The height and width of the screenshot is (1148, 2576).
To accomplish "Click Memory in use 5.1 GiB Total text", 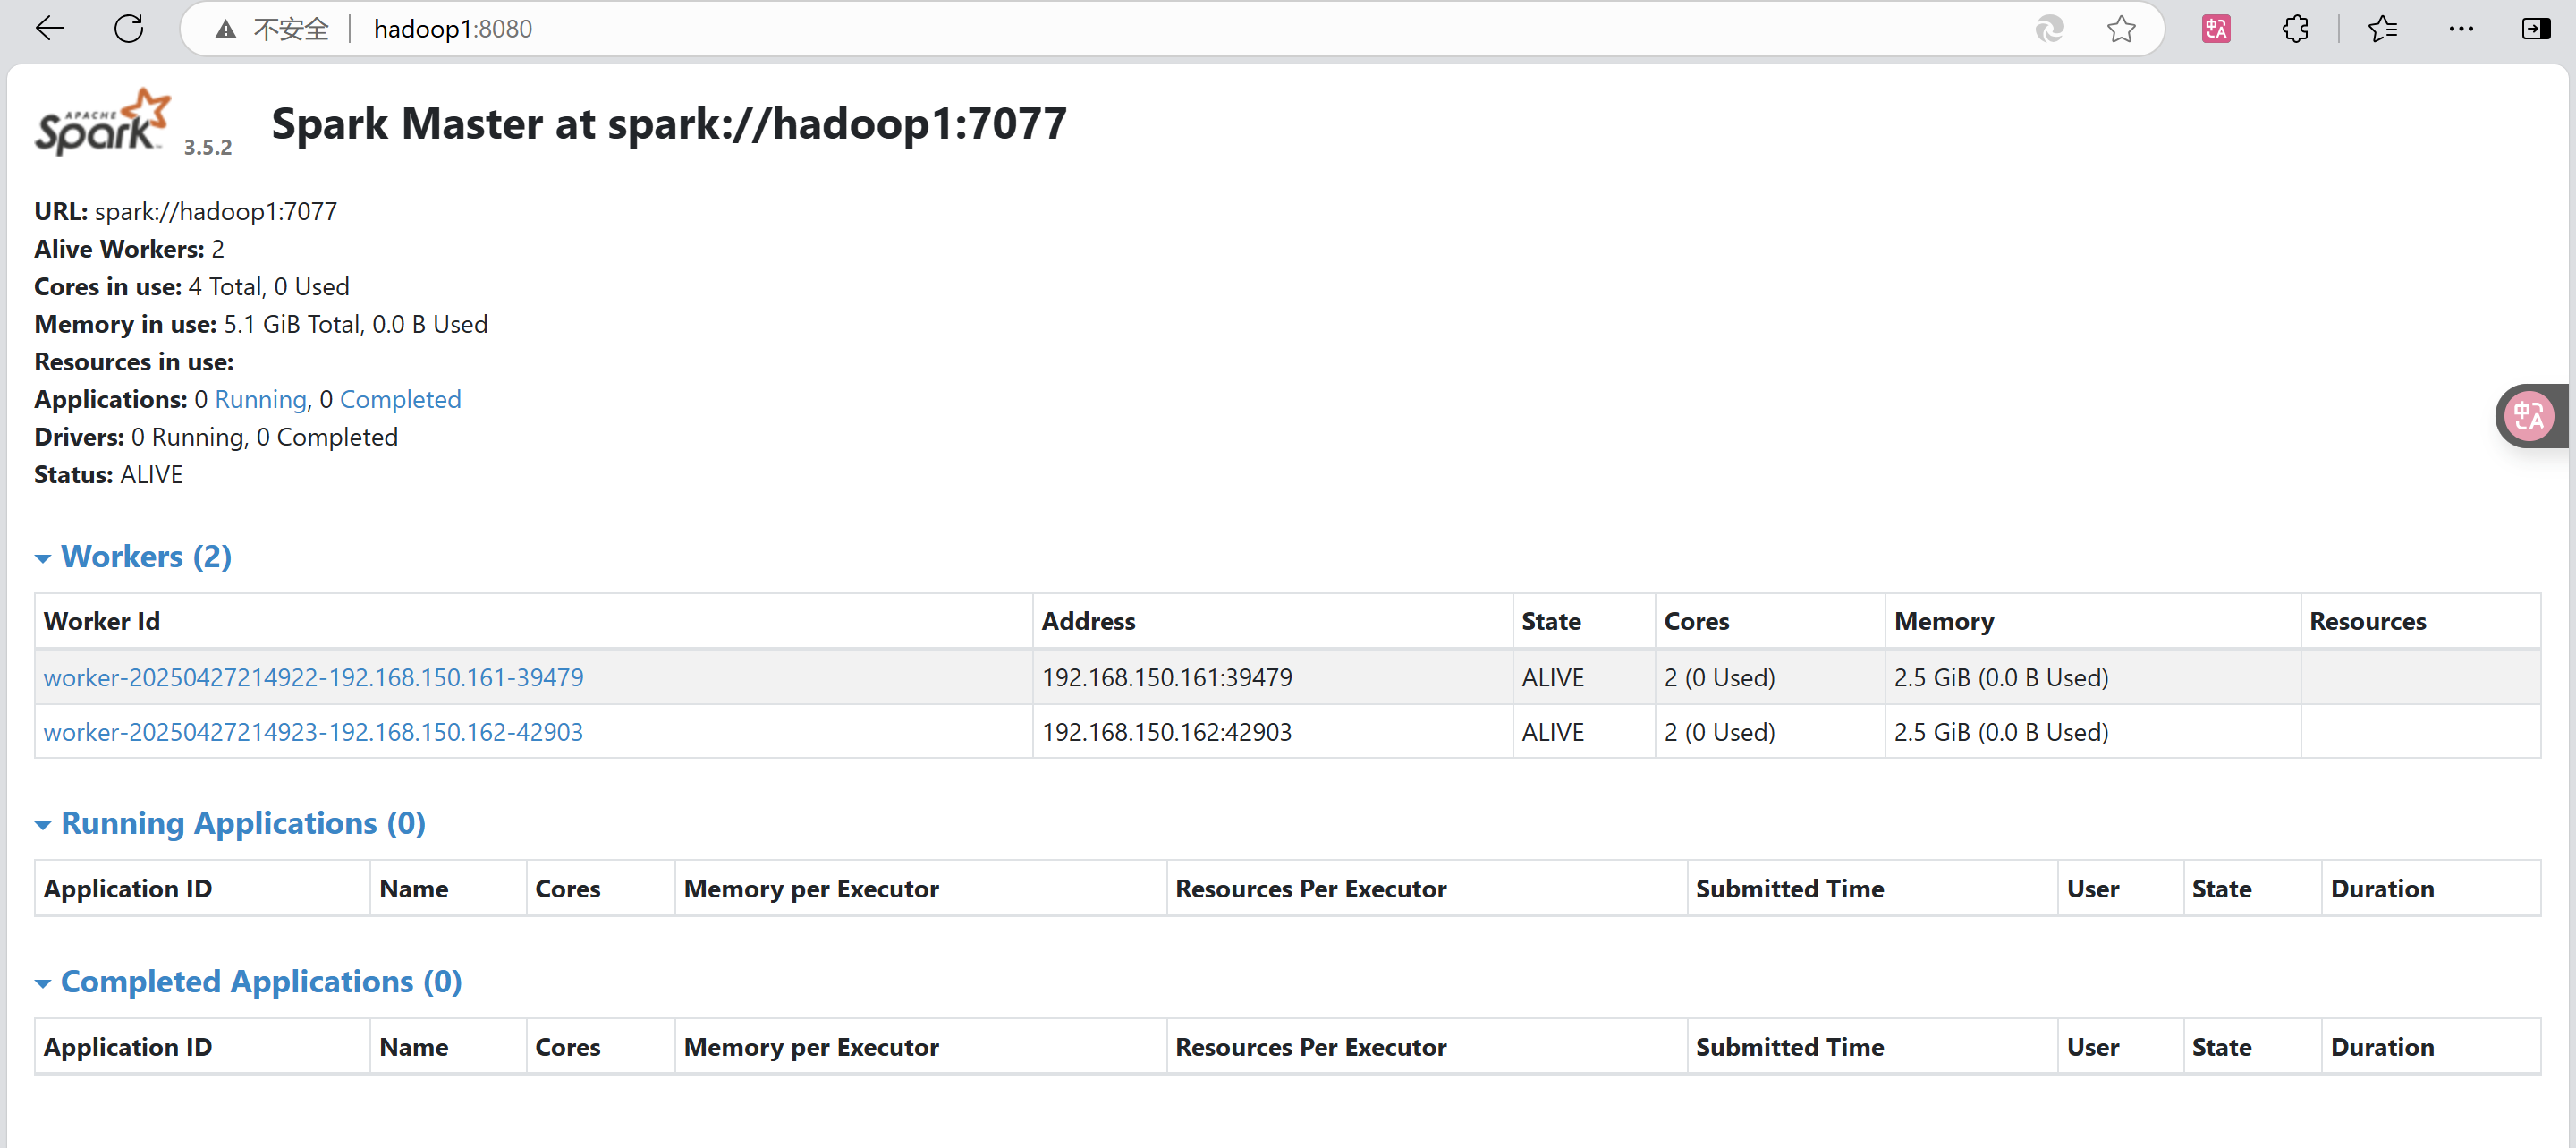I will pyautogui.click(x=261, y=324).
